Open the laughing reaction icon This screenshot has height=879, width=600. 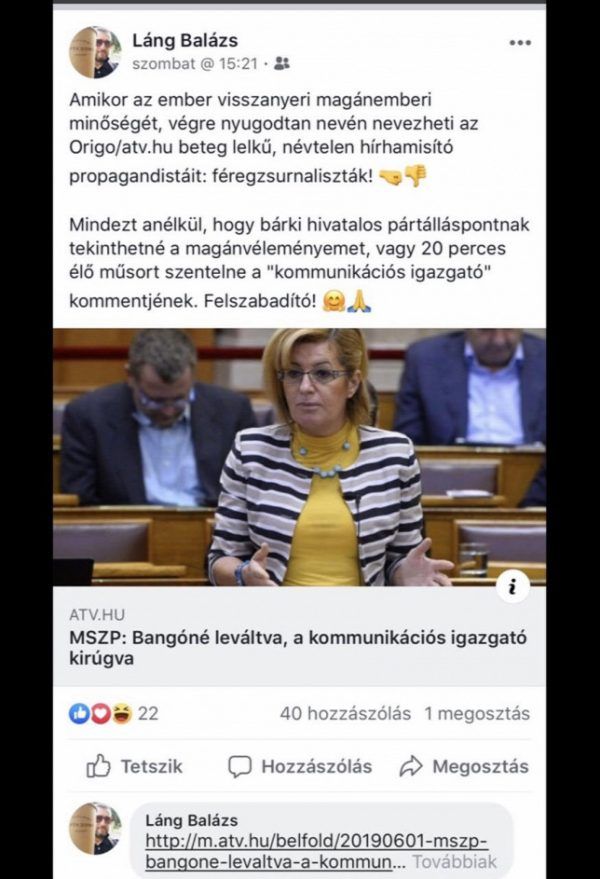[x=122, y=713]
